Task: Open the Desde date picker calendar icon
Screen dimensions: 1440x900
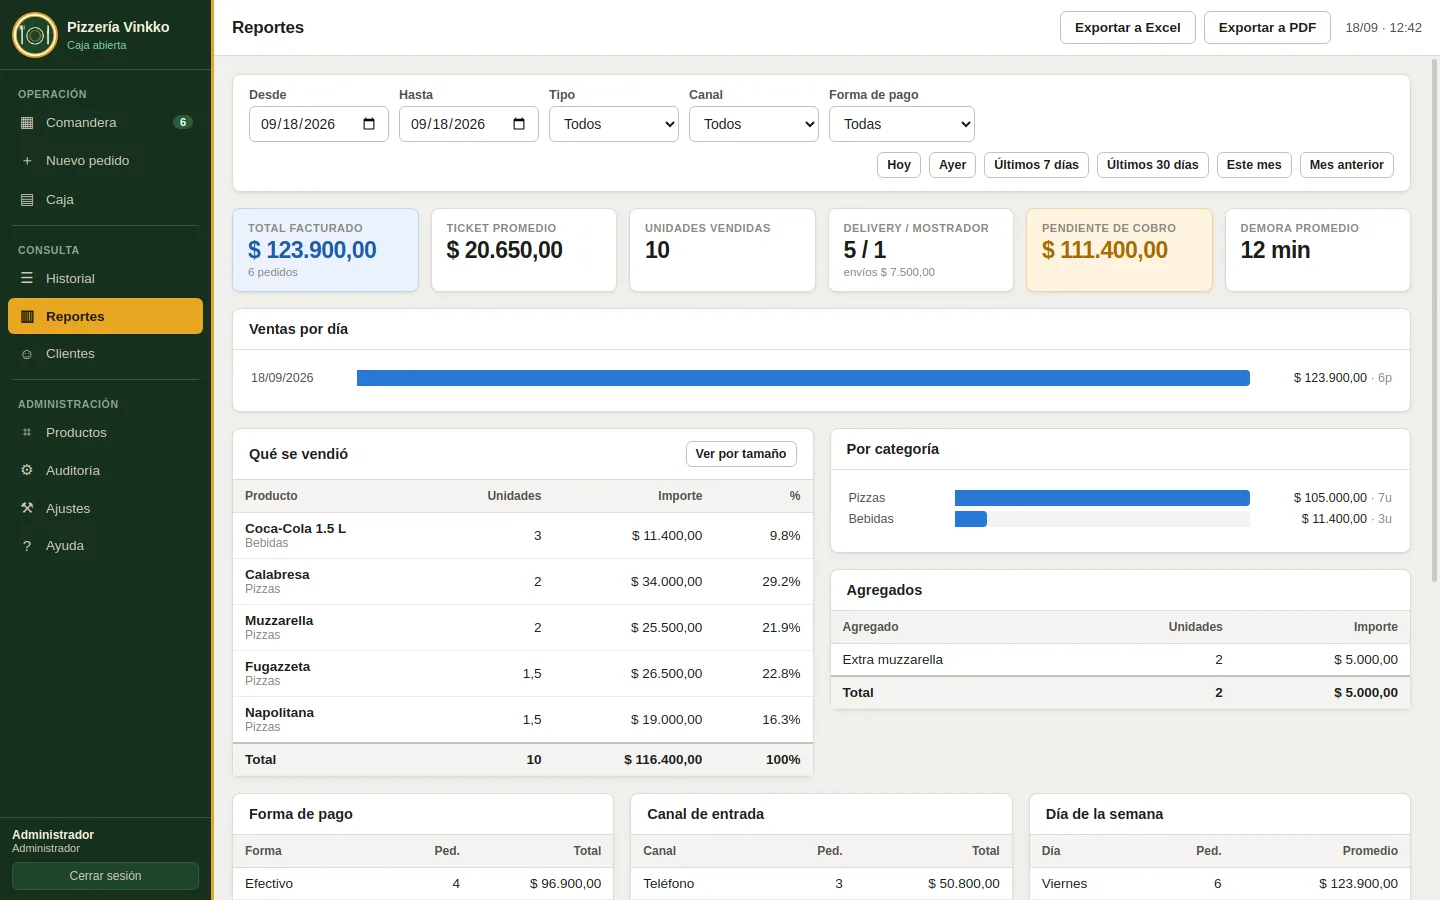Action: tap(369, 124)
